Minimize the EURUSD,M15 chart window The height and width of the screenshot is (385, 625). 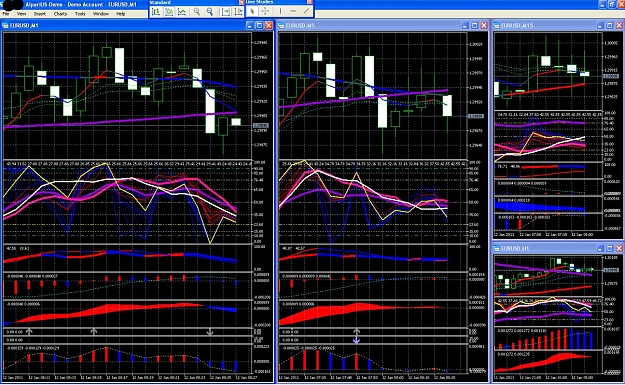click(600, 26)
